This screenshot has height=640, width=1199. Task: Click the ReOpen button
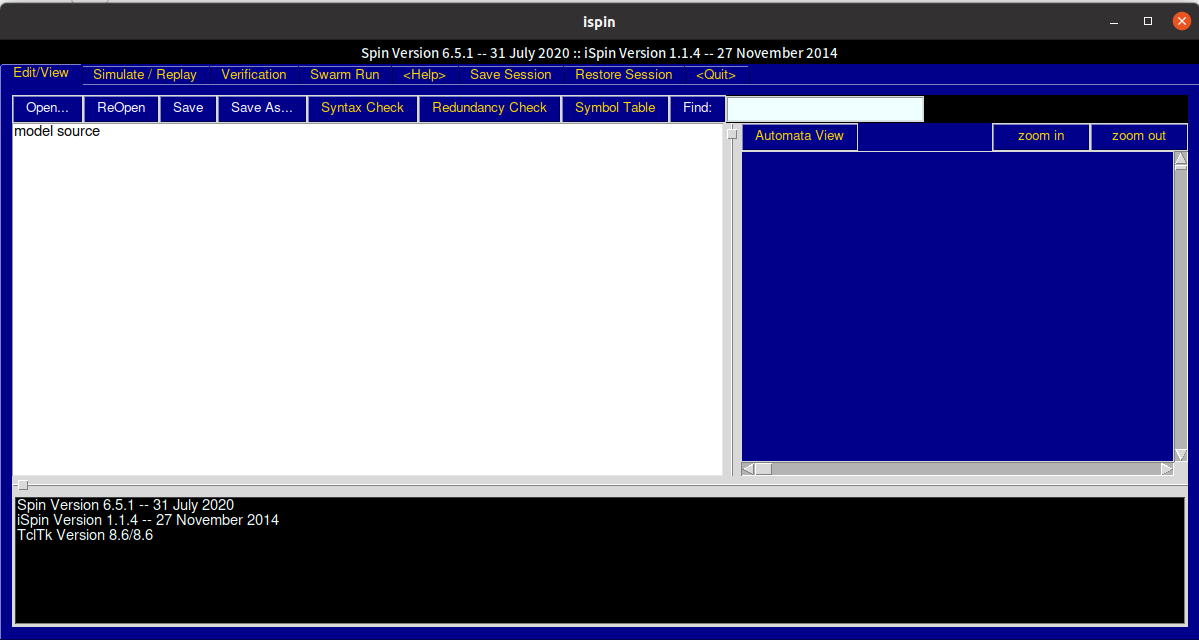point(122,109)
